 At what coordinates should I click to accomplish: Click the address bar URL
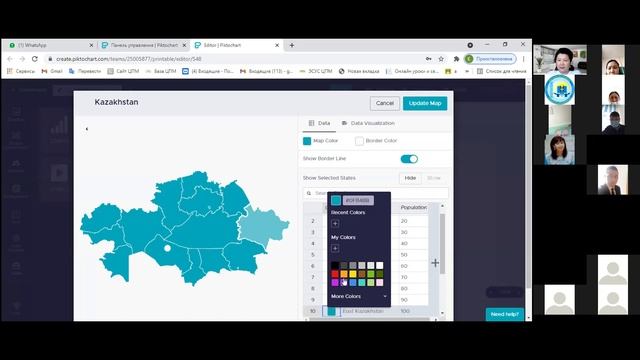click(129, 59)
